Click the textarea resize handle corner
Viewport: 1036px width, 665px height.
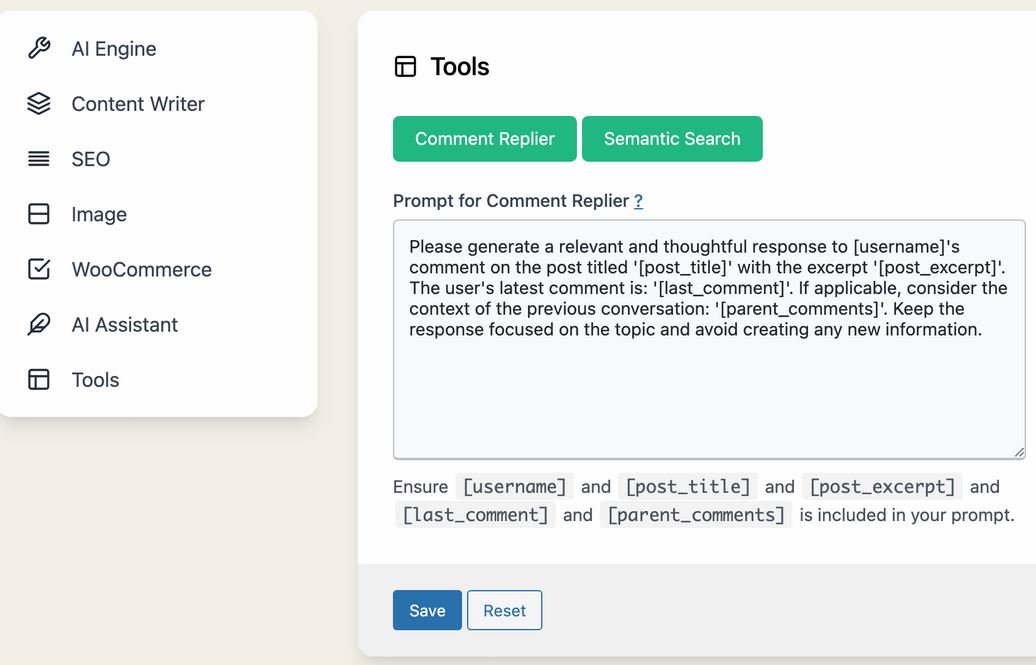click(1019, 452)
